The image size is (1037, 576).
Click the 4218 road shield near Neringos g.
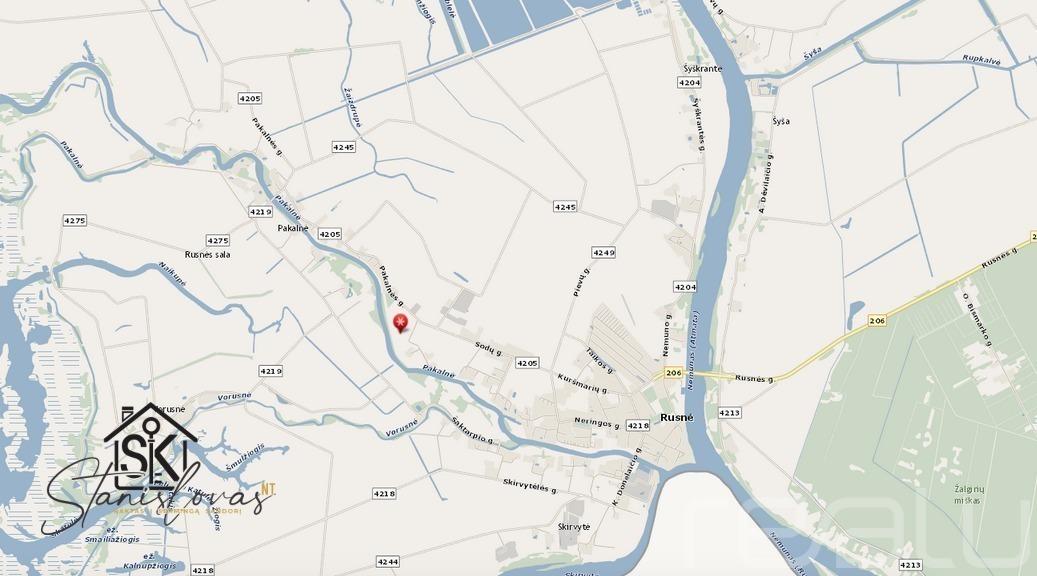click(638, 425)
